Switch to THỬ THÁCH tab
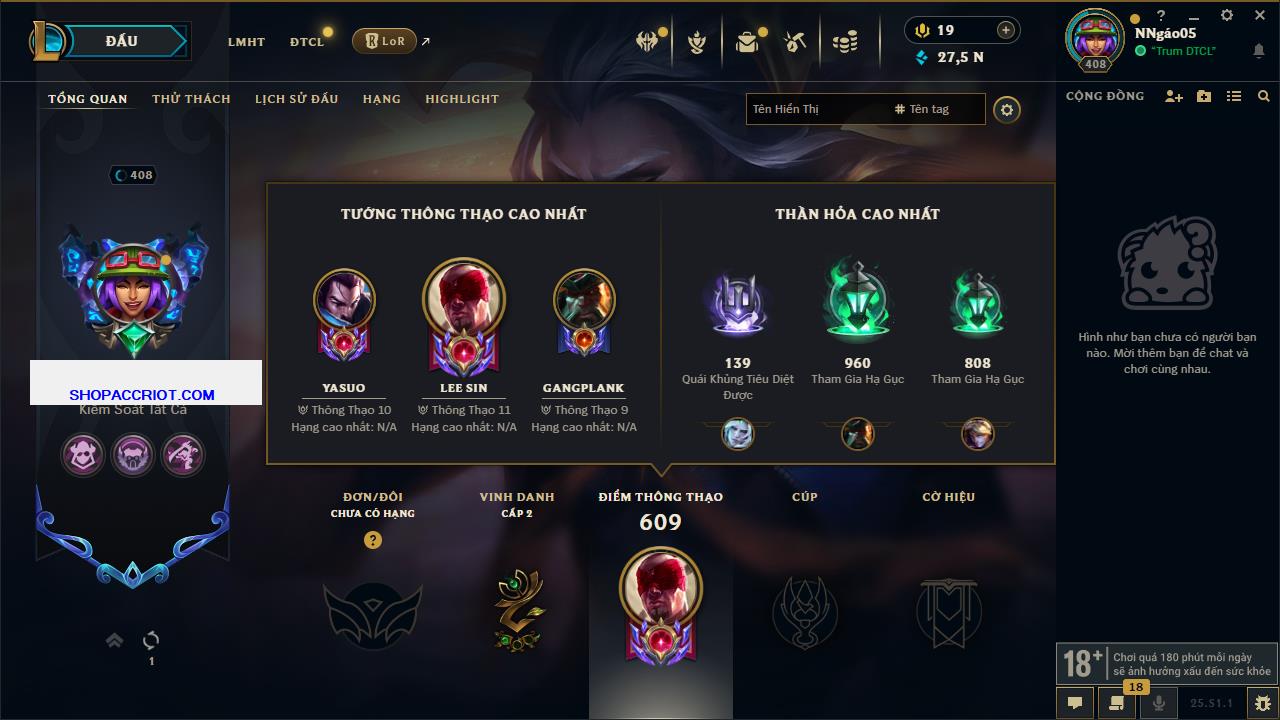Image resolution: width=1280 pixels, height=720 pixels. 191,99
